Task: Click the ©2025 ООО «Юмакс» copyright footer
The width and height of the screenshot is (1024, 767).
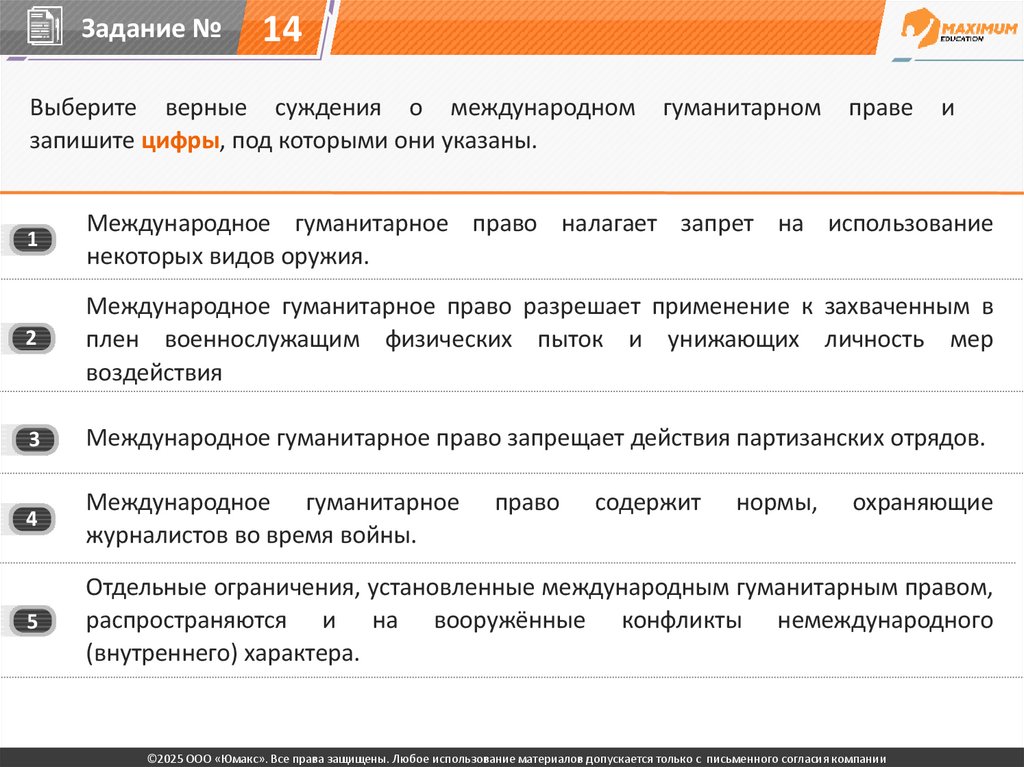Action: tap(517, 759)
